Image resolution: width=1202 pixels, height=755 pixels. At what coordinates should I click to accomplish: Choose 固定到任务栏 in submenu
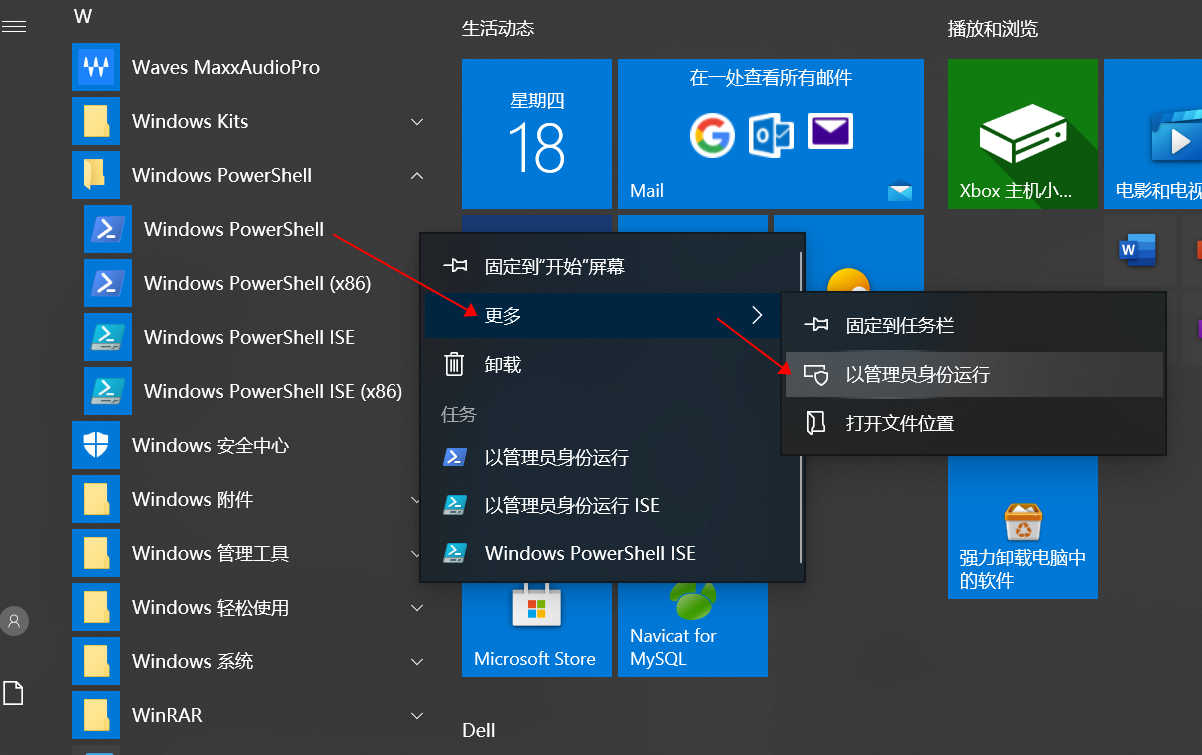click(974, 325)
